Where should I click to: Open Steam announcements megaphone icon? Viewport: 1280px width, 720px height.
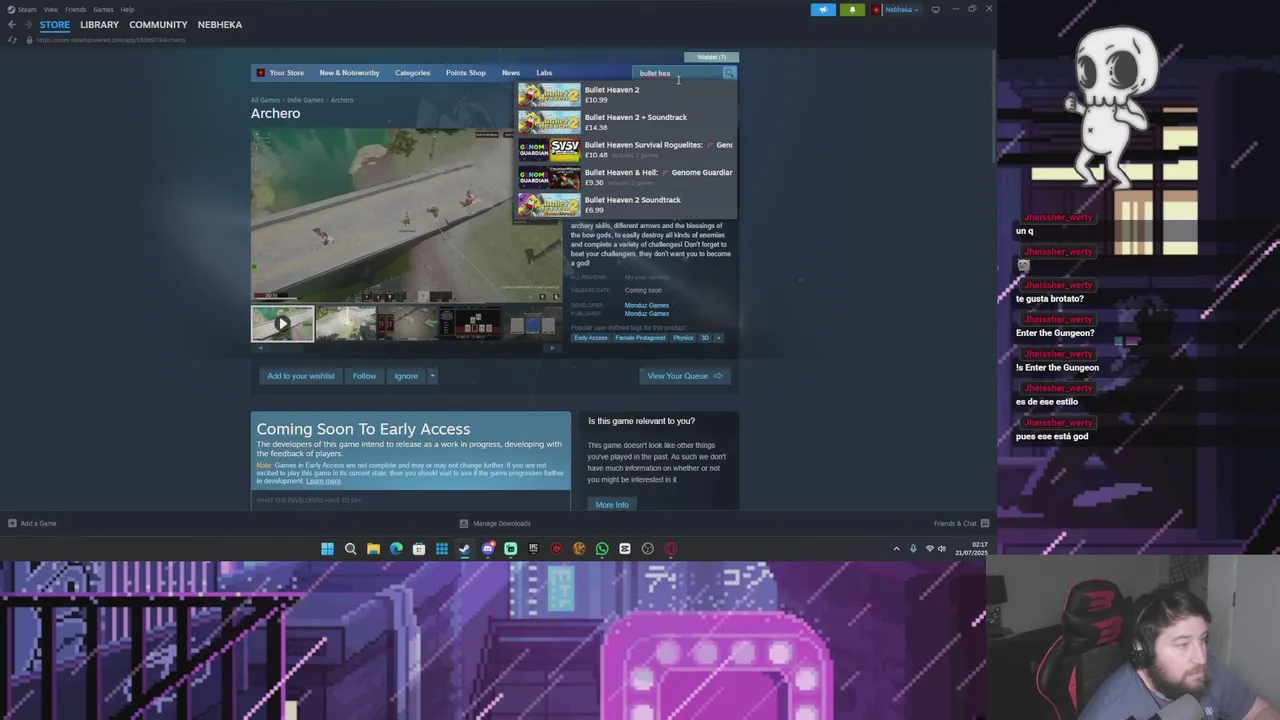[823, 10]
